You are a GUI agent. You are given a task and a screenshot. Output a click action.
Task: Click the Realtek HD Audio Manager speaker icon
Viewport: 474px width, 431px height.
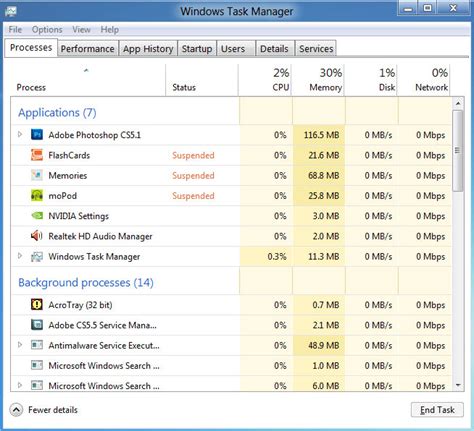pos(37,236)
